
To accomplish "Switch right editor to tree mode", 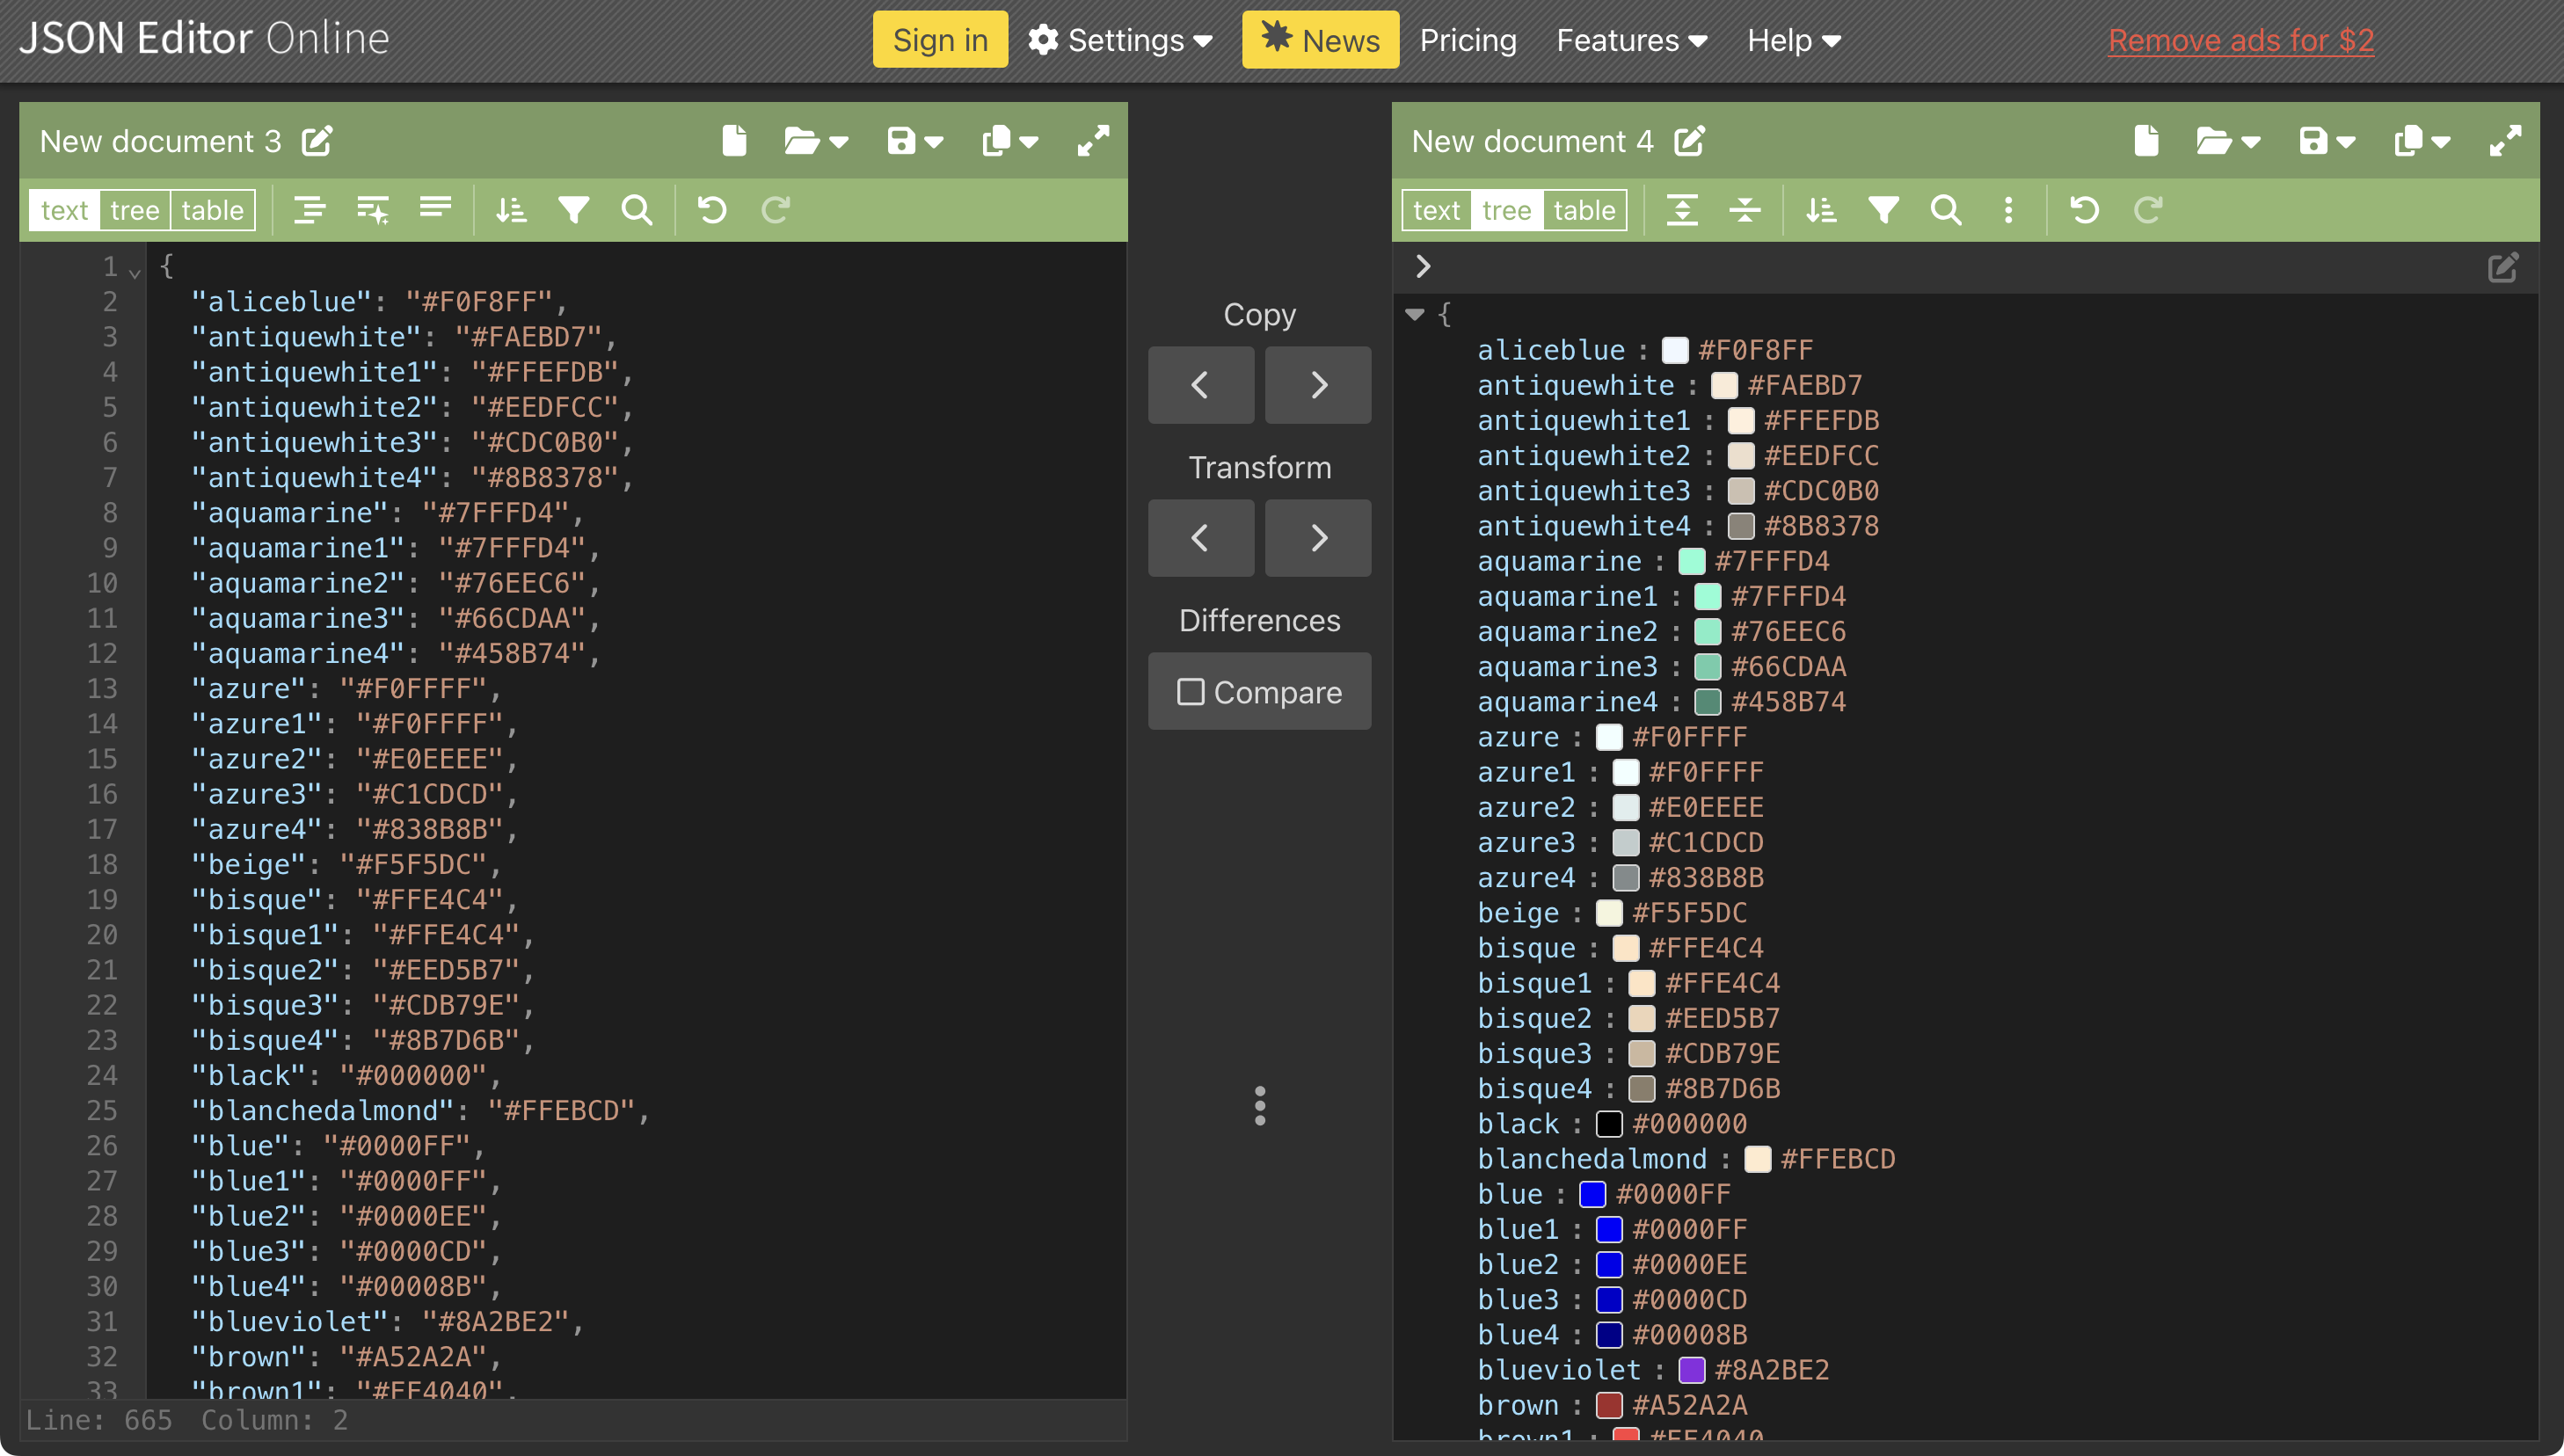I will [1507, 210].
